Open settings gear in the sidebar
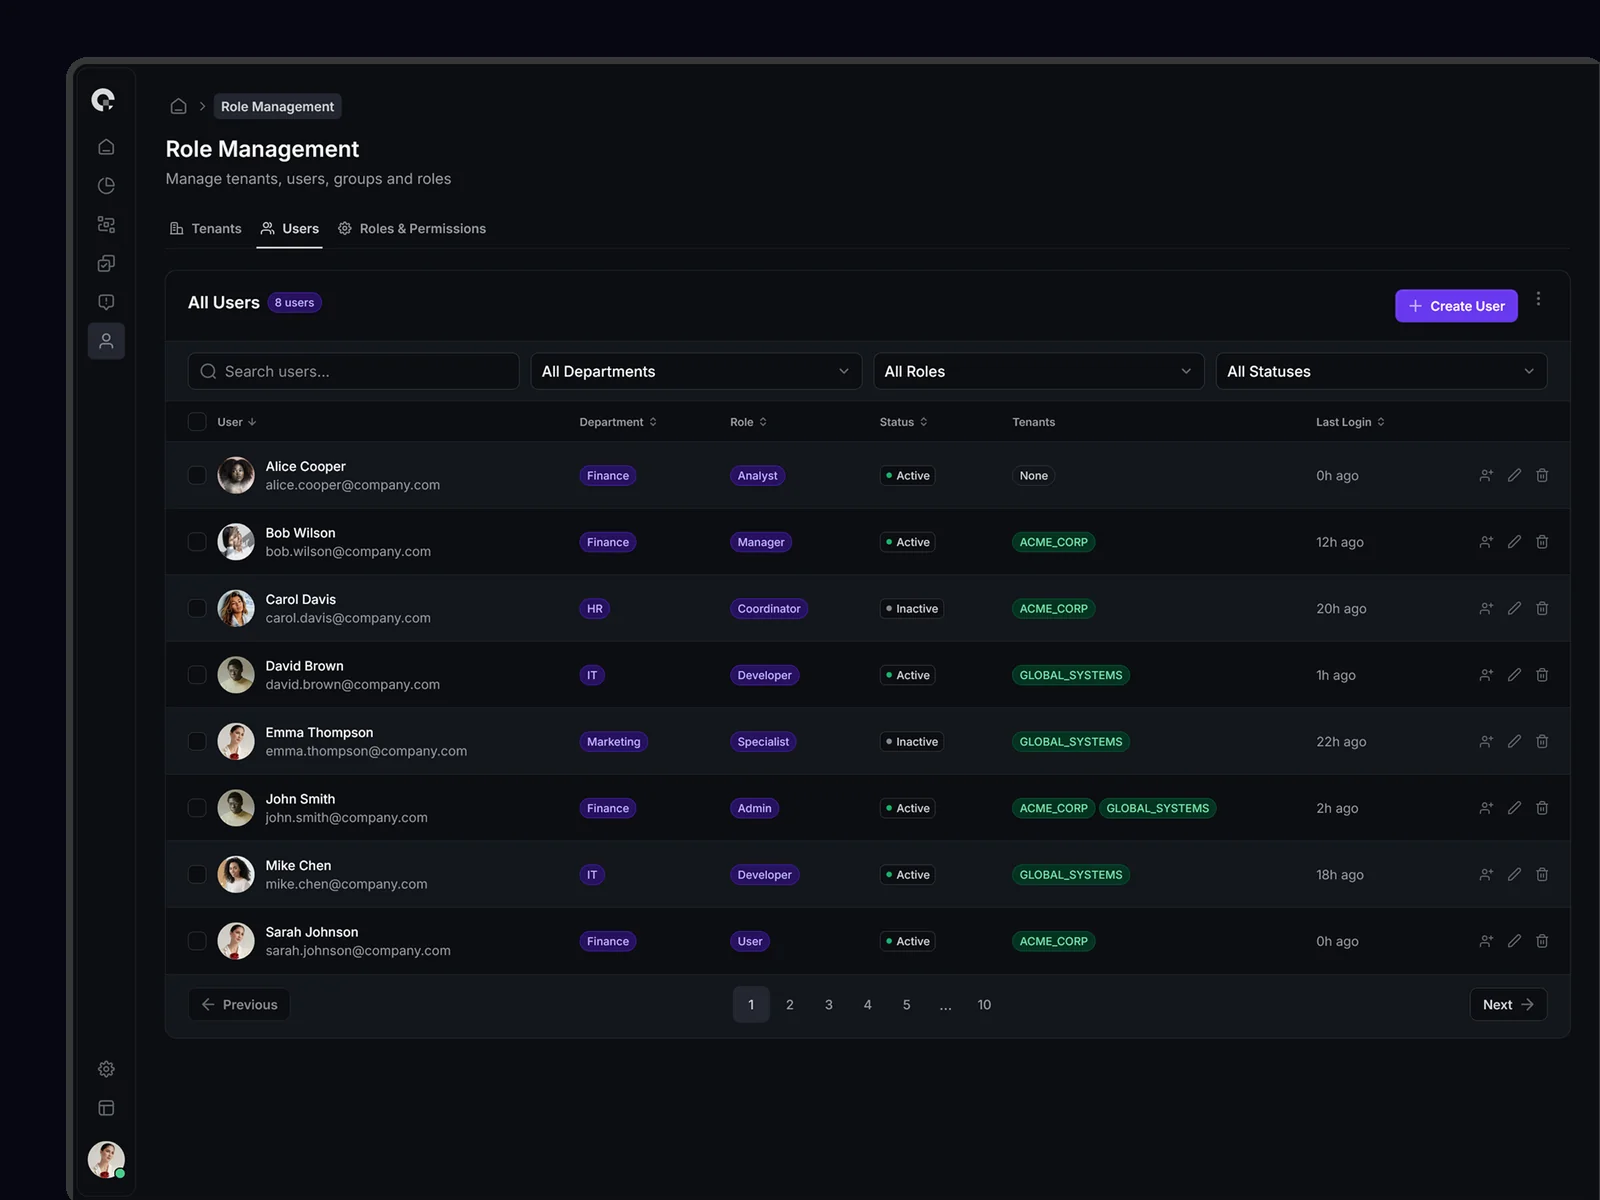This screenshot has width=1600, height=1200. (x=106, y=1069)
